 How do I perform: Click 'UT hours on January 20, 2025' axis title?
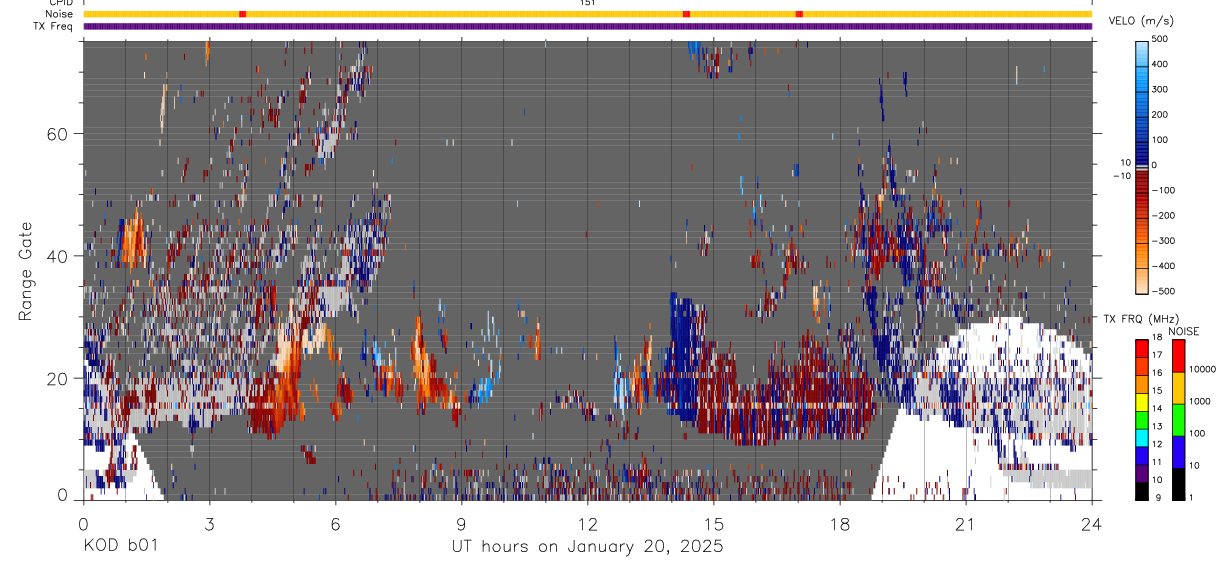tap(587, 547)
